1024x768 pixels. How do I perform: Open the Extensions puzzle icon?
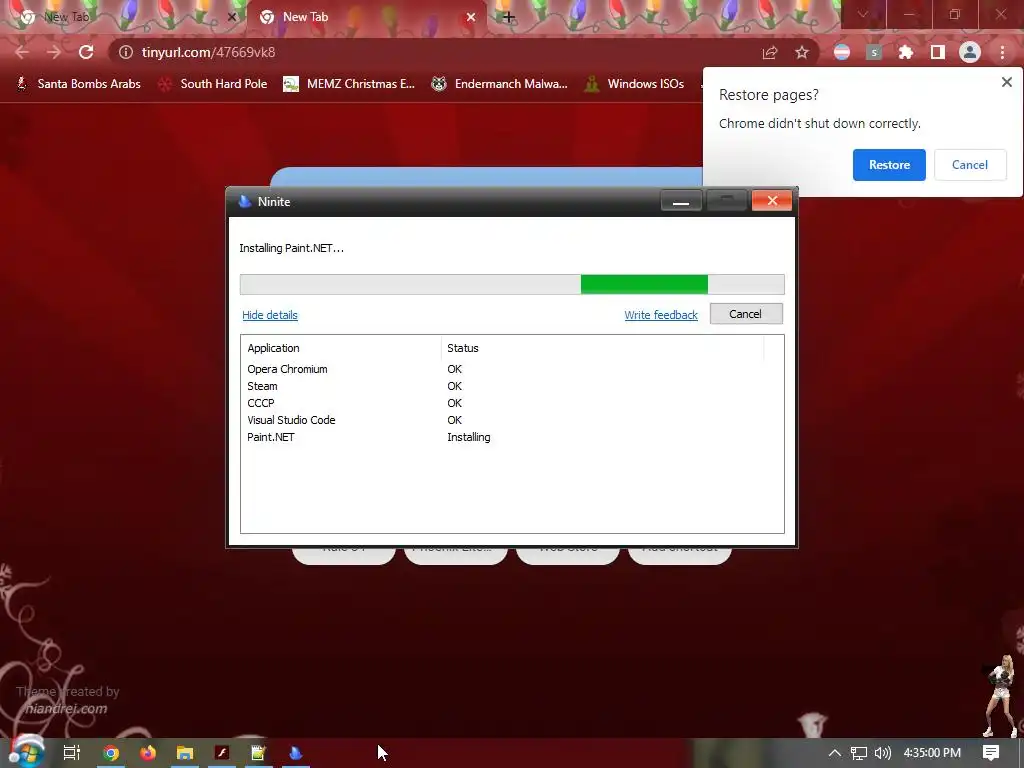tap(906, 52)
